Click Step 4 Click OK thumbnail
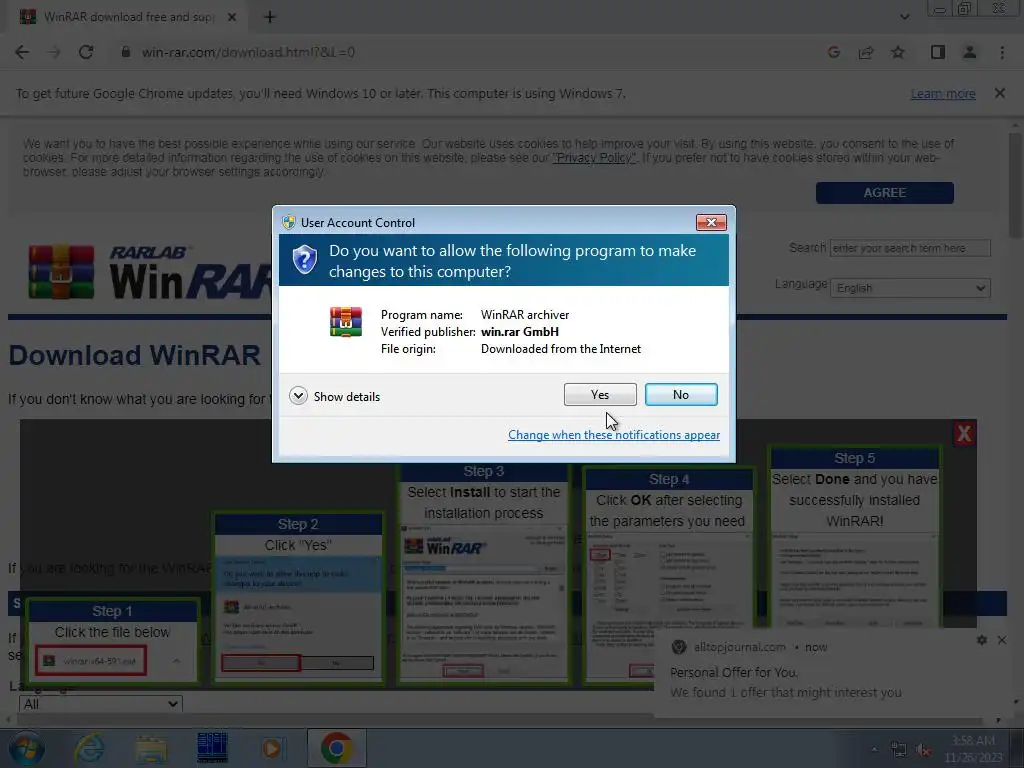This screenshot has height=768, width=1024. point(669,577)
